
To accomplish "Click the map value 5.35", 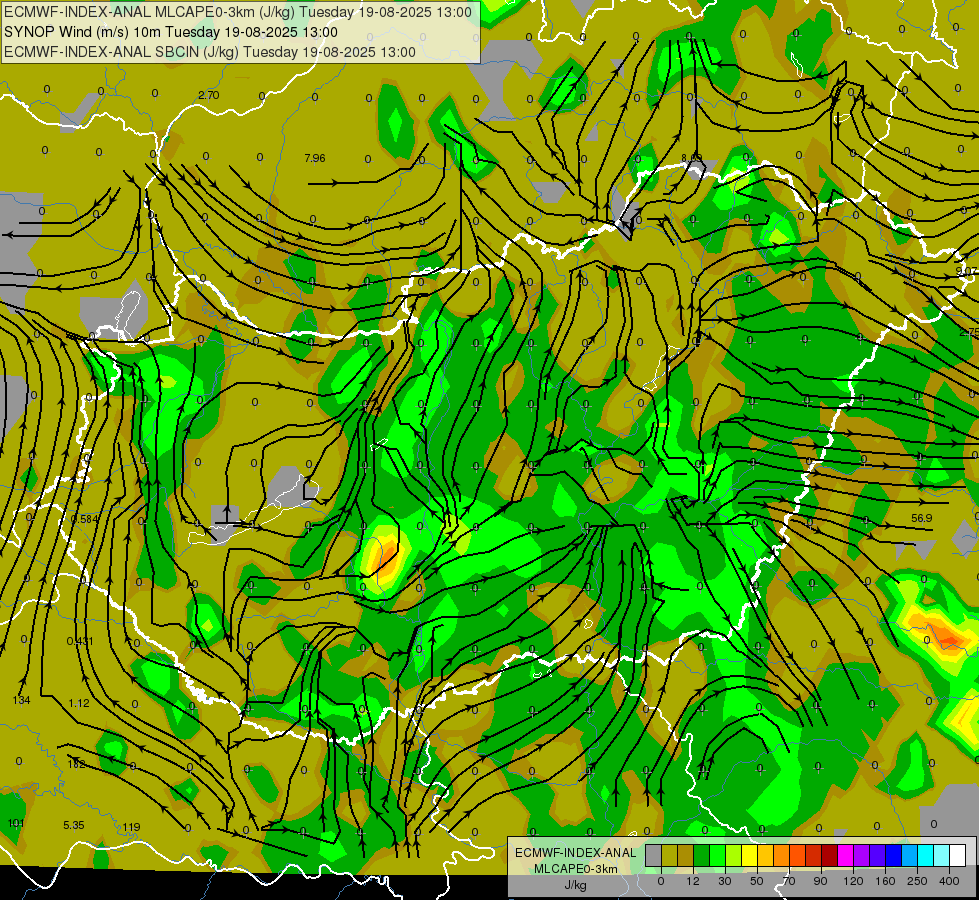I will tap(74, 825).
